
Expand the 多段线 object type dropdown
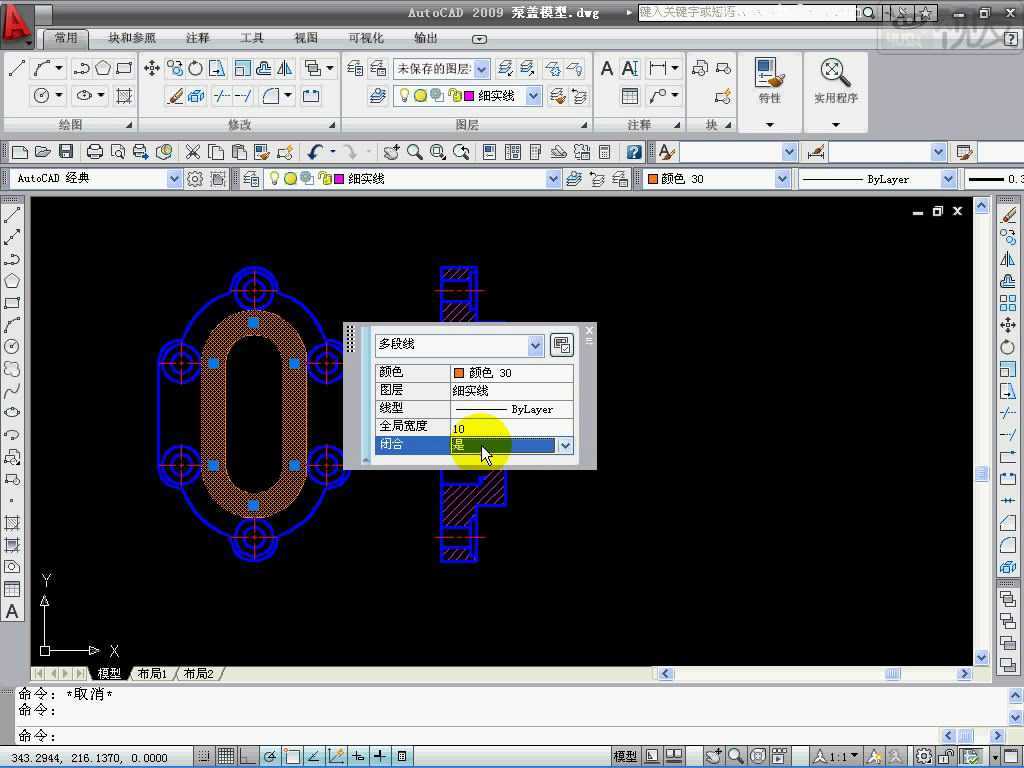(x=535, y=345)
